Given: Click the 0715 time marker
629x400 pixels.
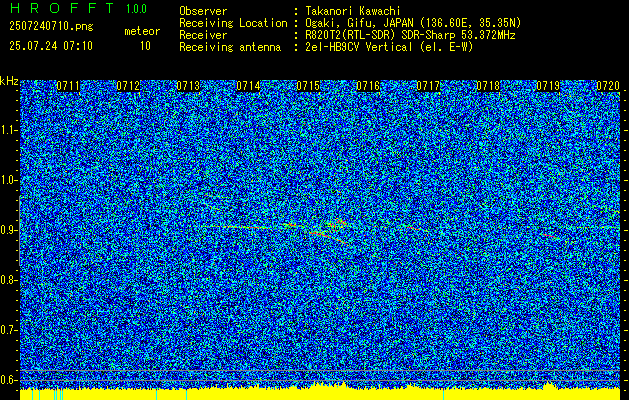Looking at the screenshot, I should (x=308, y=86).
